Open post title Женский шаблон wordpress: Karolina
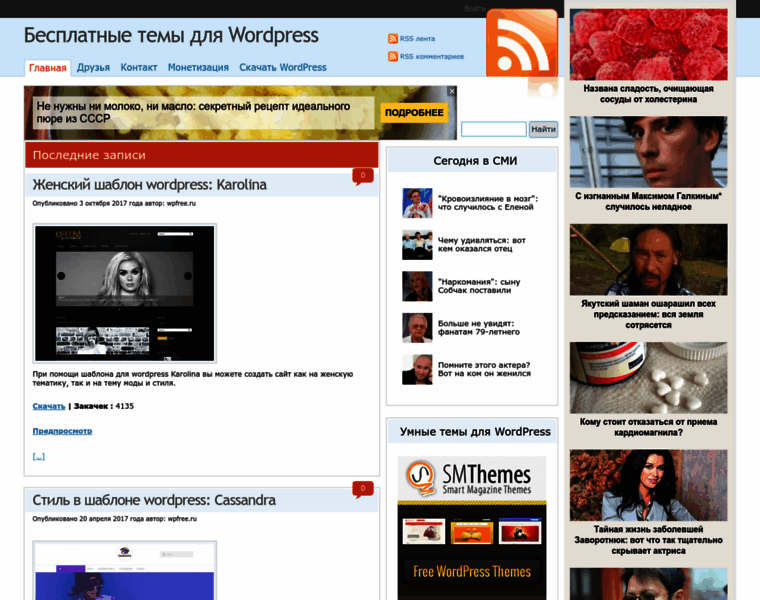This screenshot has width=760, height=600. pos(149,185)
